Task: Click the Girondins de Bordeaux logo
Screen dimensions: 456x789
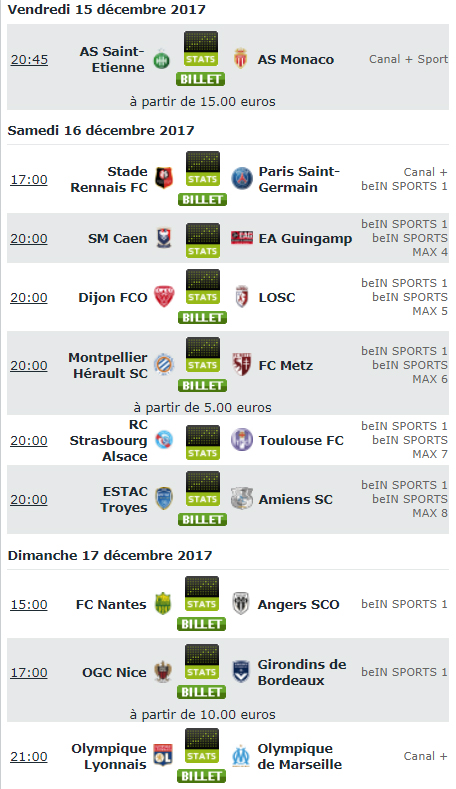Action: 241,672
